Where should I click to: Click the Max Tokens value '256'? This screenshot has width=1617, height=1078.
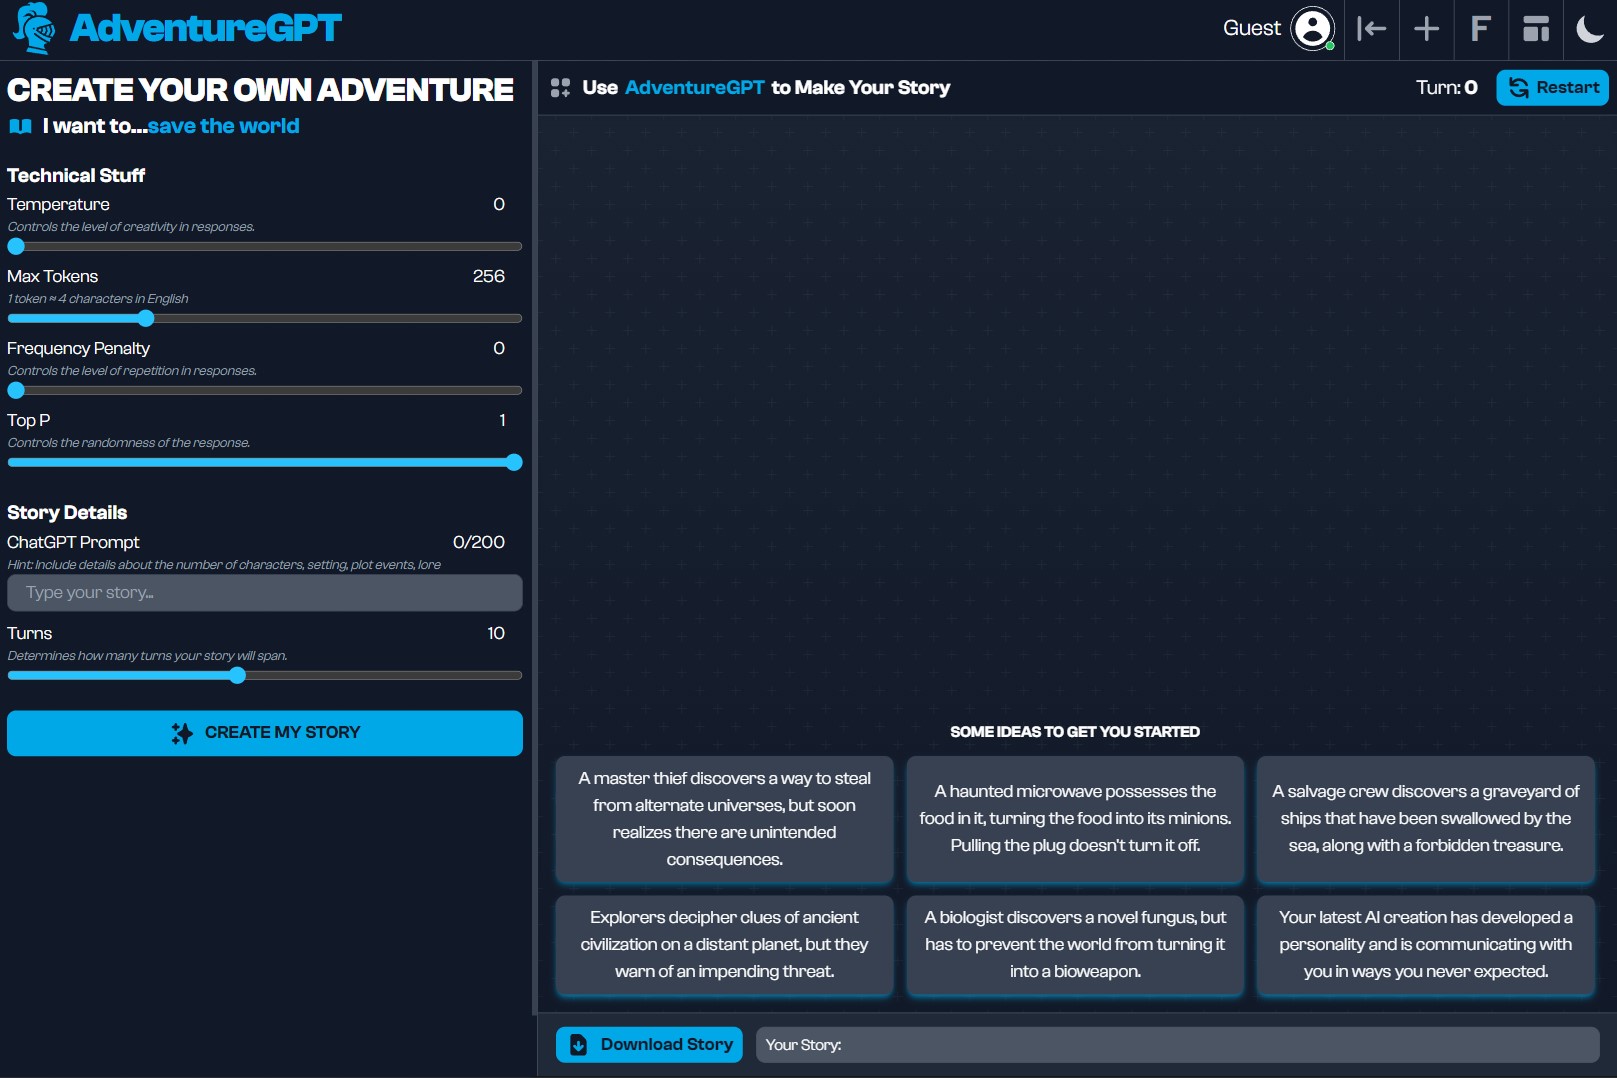coord(489,276)
